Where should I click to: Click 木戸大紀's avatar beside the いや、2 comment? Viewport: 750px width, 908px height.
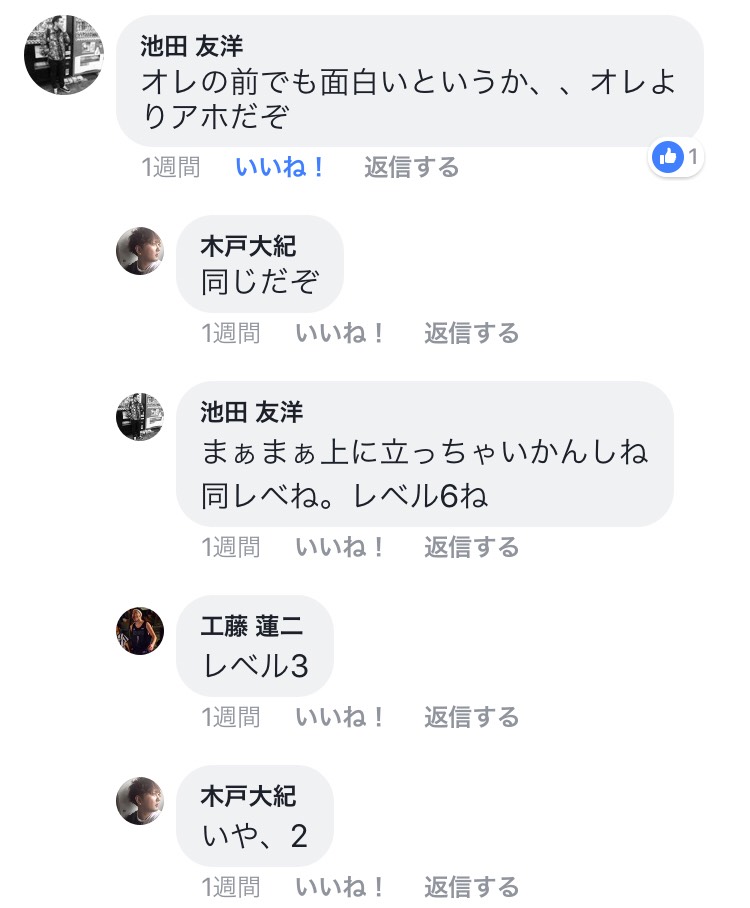pyautogui.click(x=140, y=800)
